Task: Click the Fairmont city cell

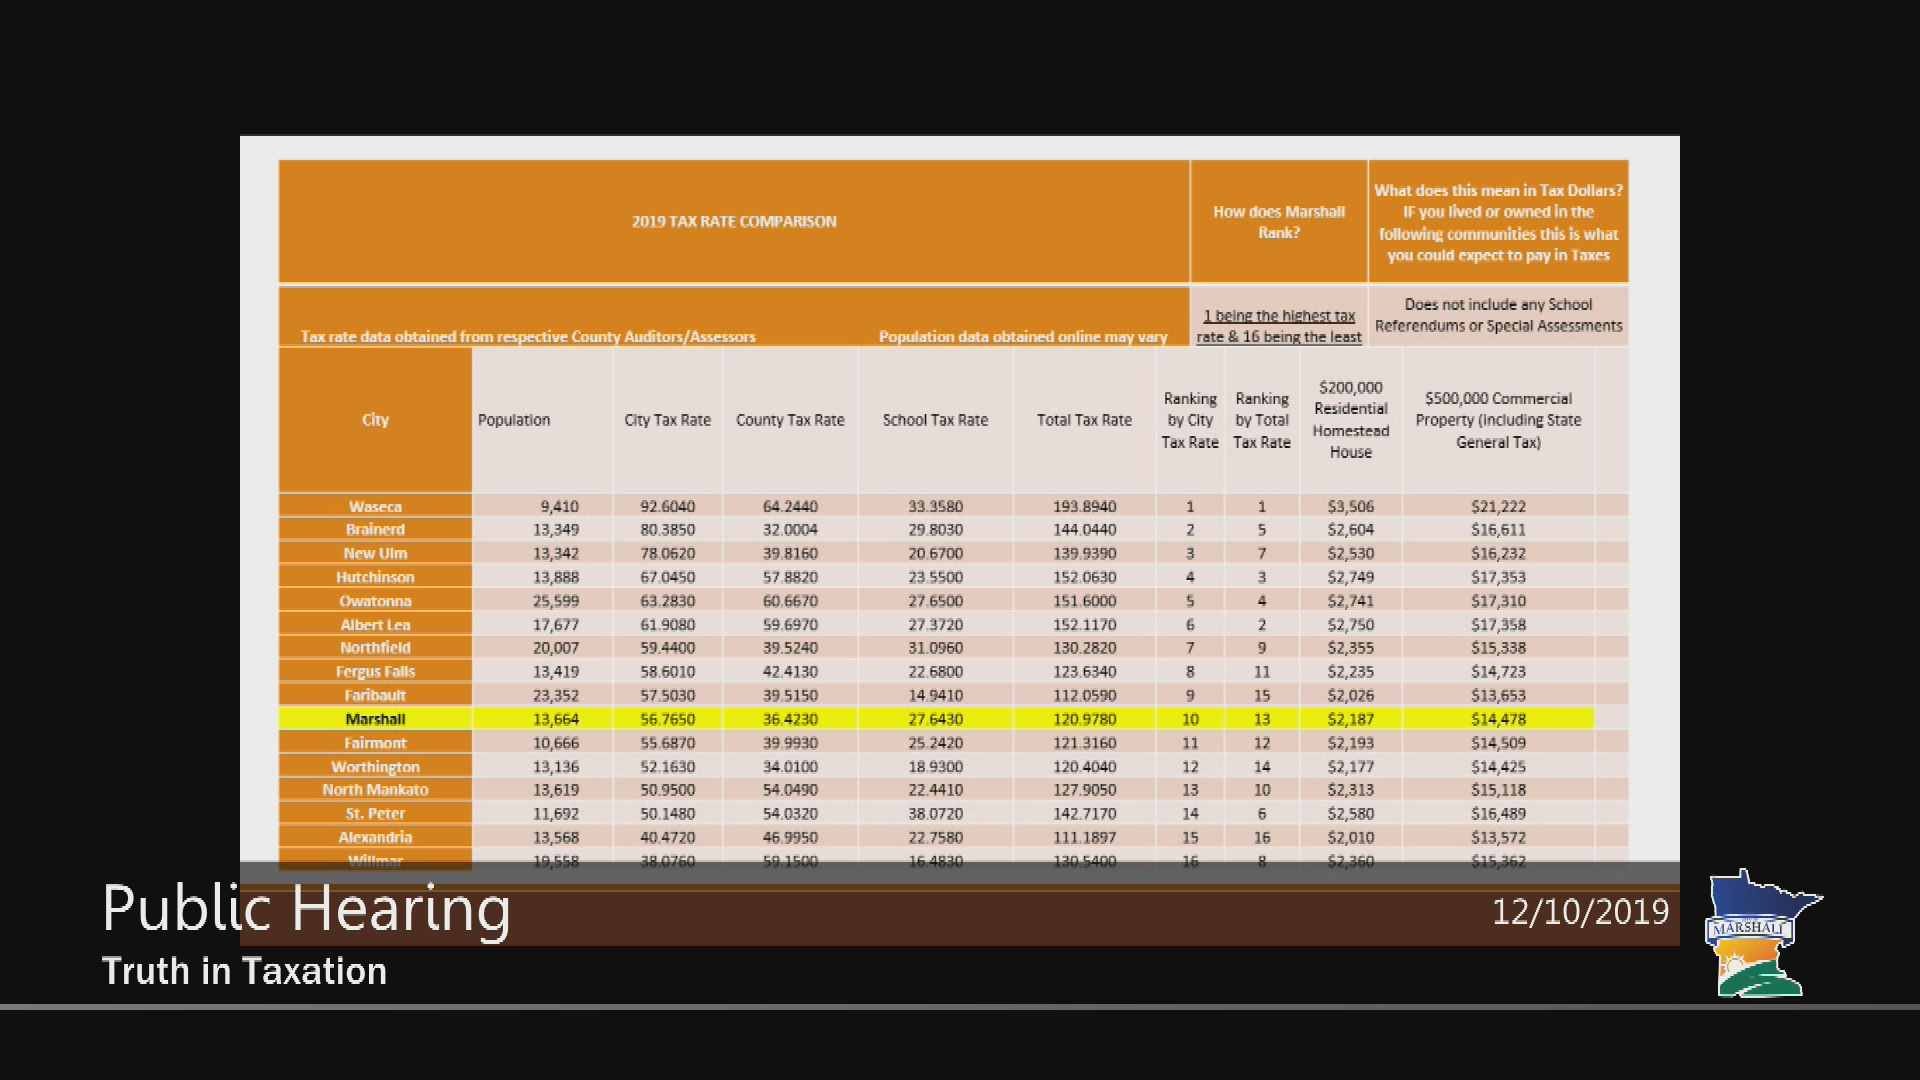Action: 375,743
